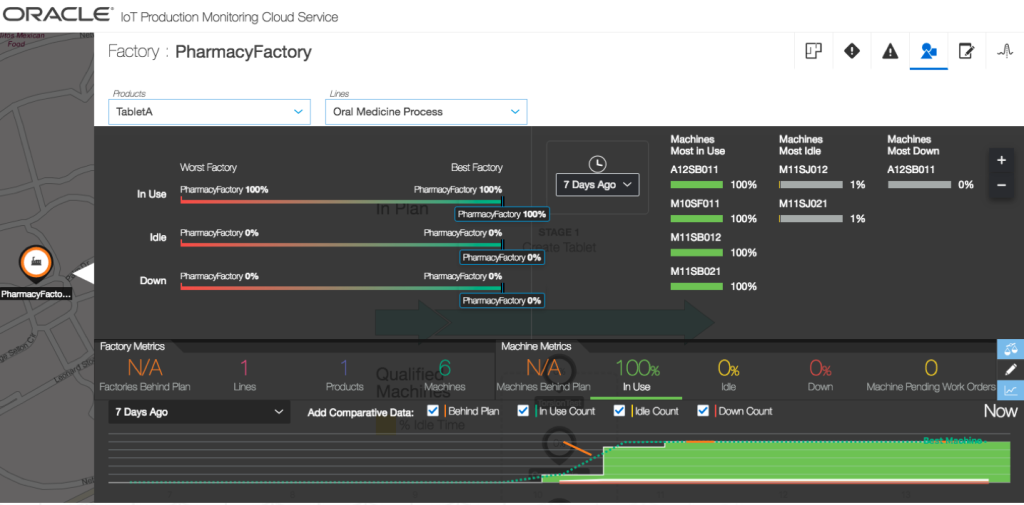
Task: Click the zoom out minus button
Action: (x=1001, y=185)
